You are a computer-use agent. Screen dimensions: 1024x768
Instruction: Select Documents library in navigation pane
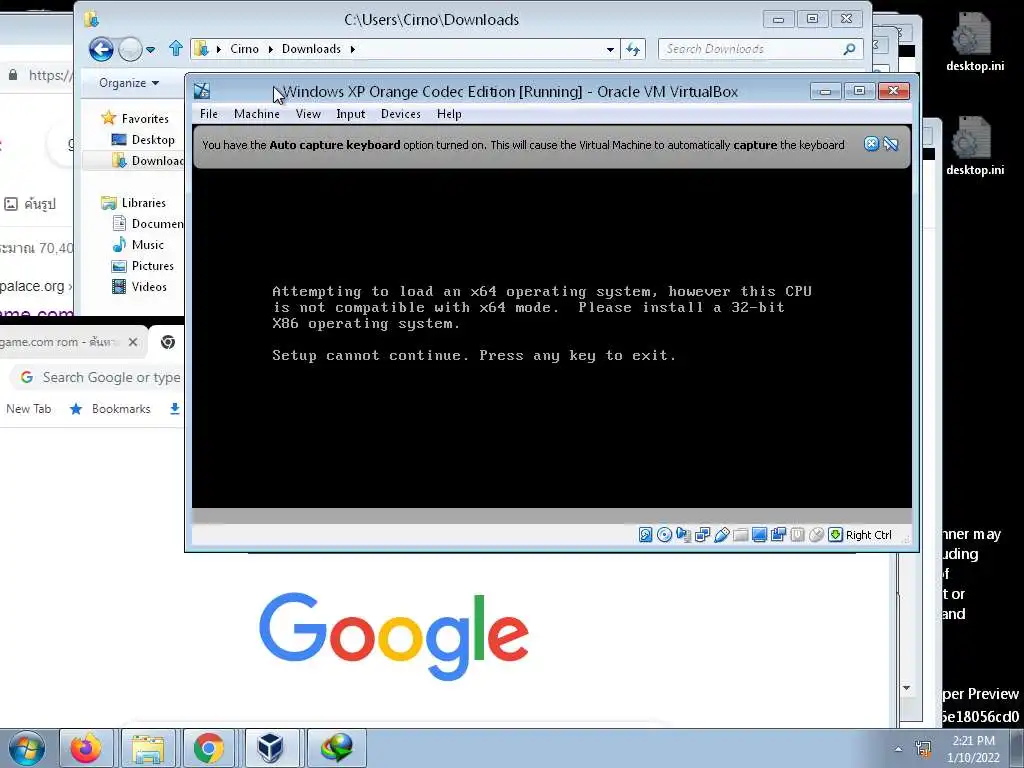(x=148, y=223)
